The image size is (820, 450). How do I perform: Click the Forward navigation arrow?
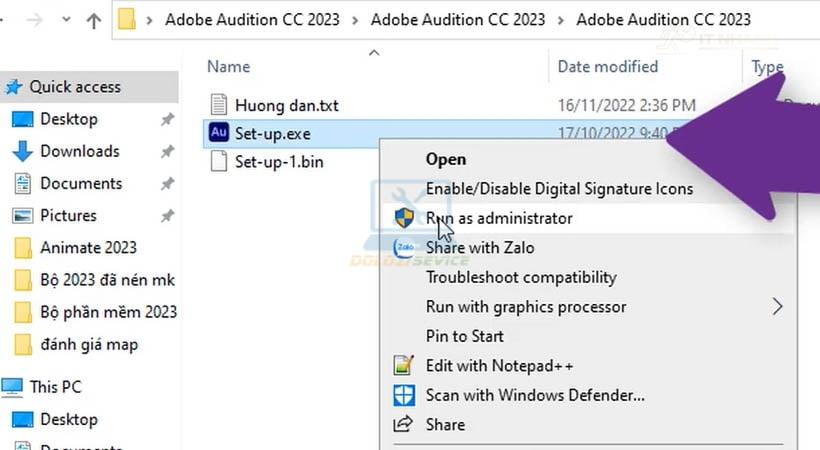click(35, 20)
